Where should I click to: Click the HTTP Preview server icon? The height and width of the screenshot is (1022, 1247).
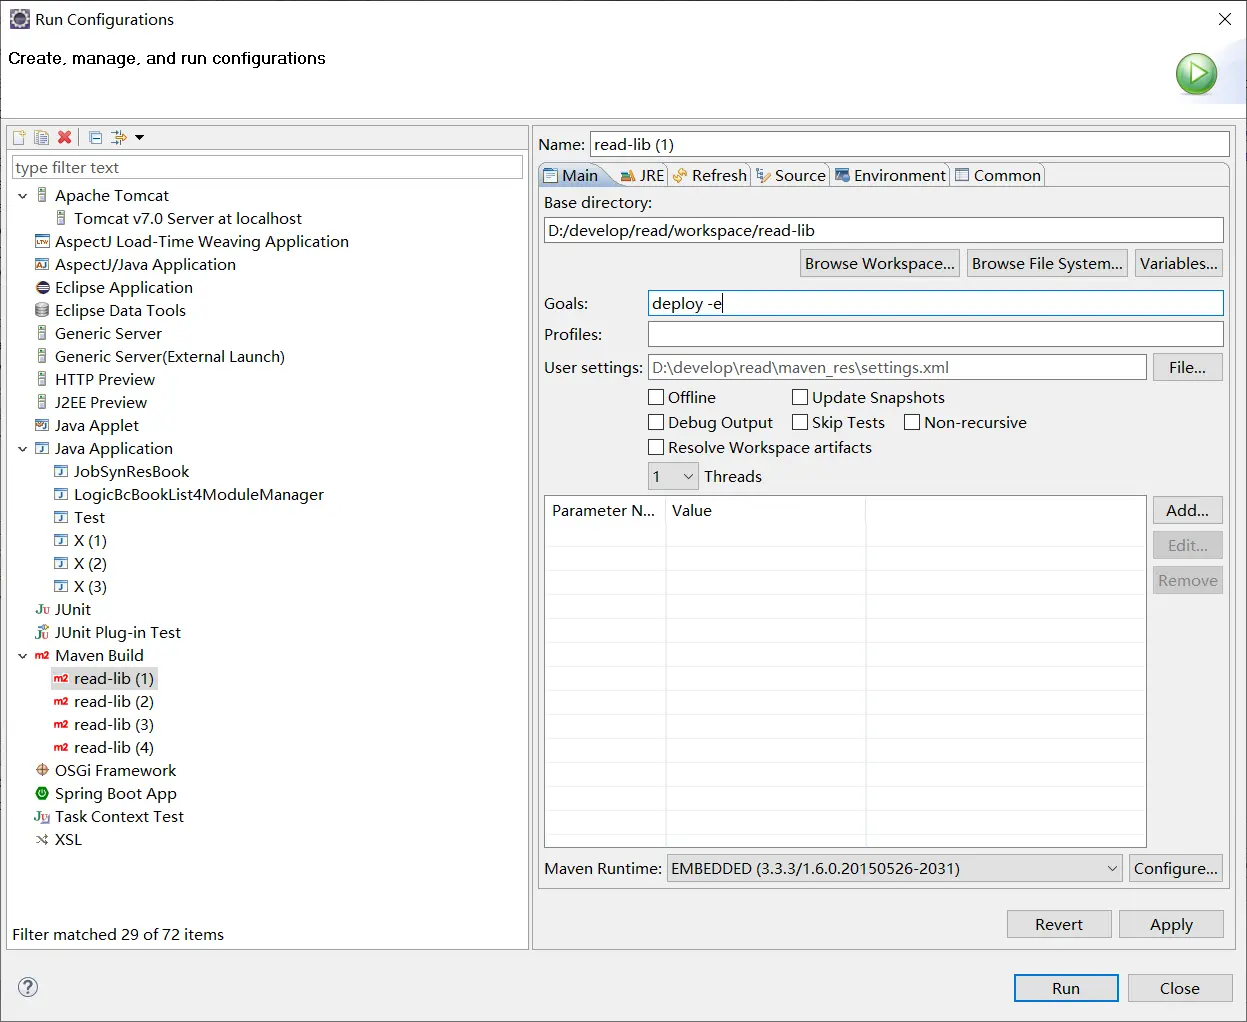coord(42,379)
